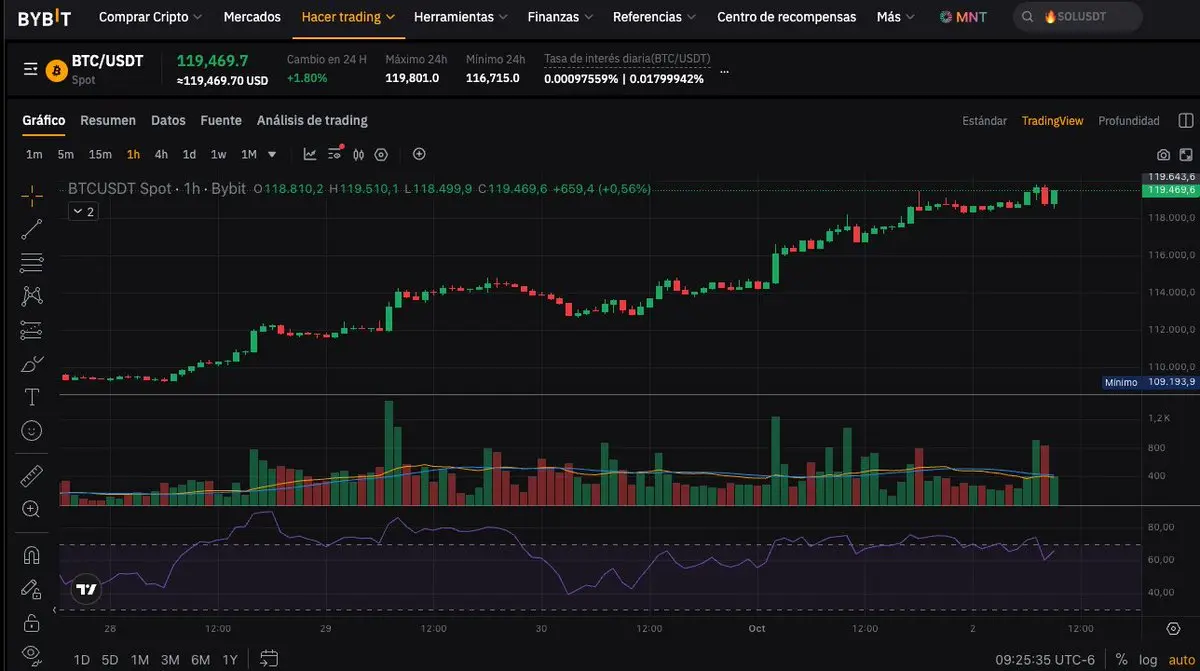This screenshot has height=671, width=1200.
Task: Select the 15m timeframe
Action: [x=100, y=154]
